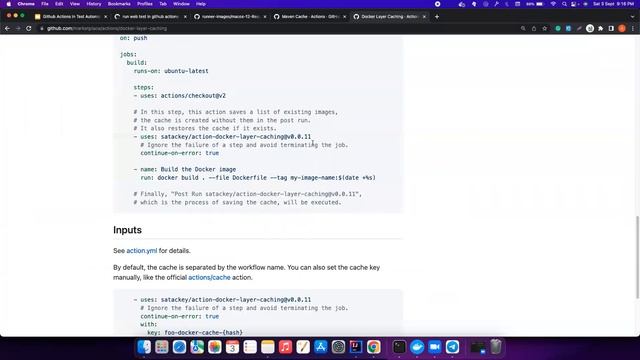Click 'continue-on-error: true' in first code block
Screen dimensions: 640x360
pos(180,153)
